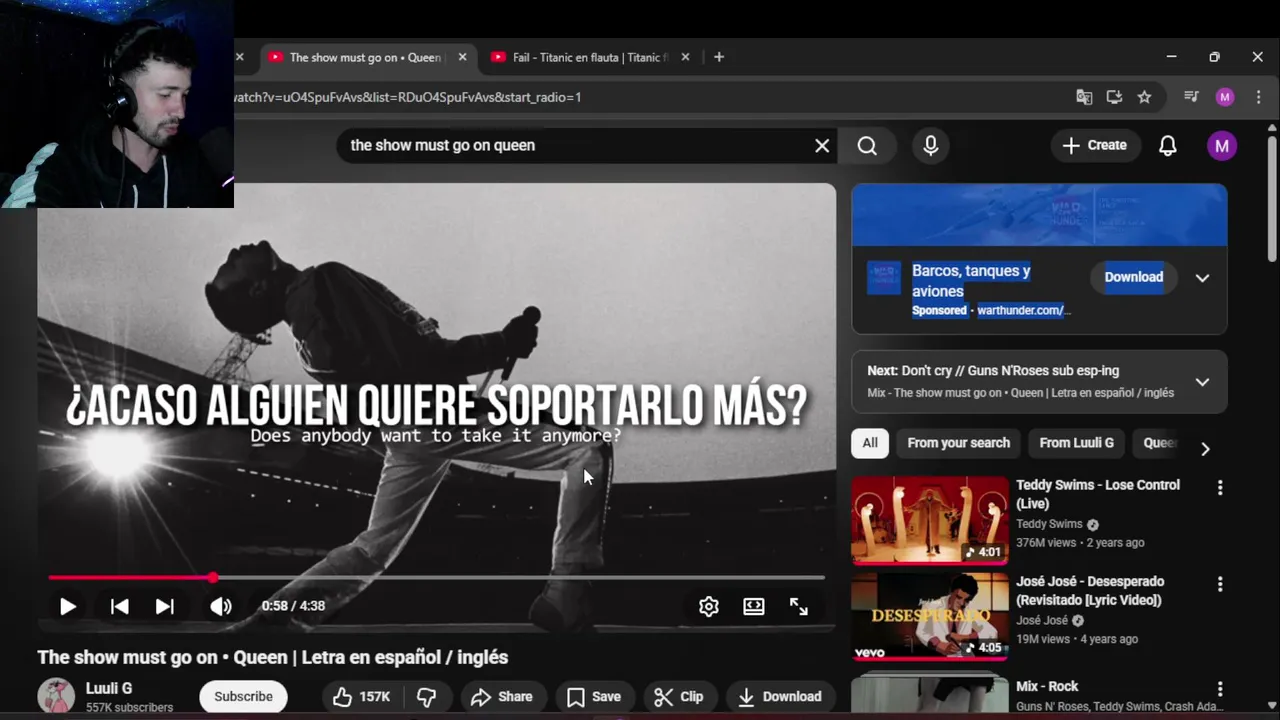Open the video settings gear
Screen dimensions: 1280x720
709,606
